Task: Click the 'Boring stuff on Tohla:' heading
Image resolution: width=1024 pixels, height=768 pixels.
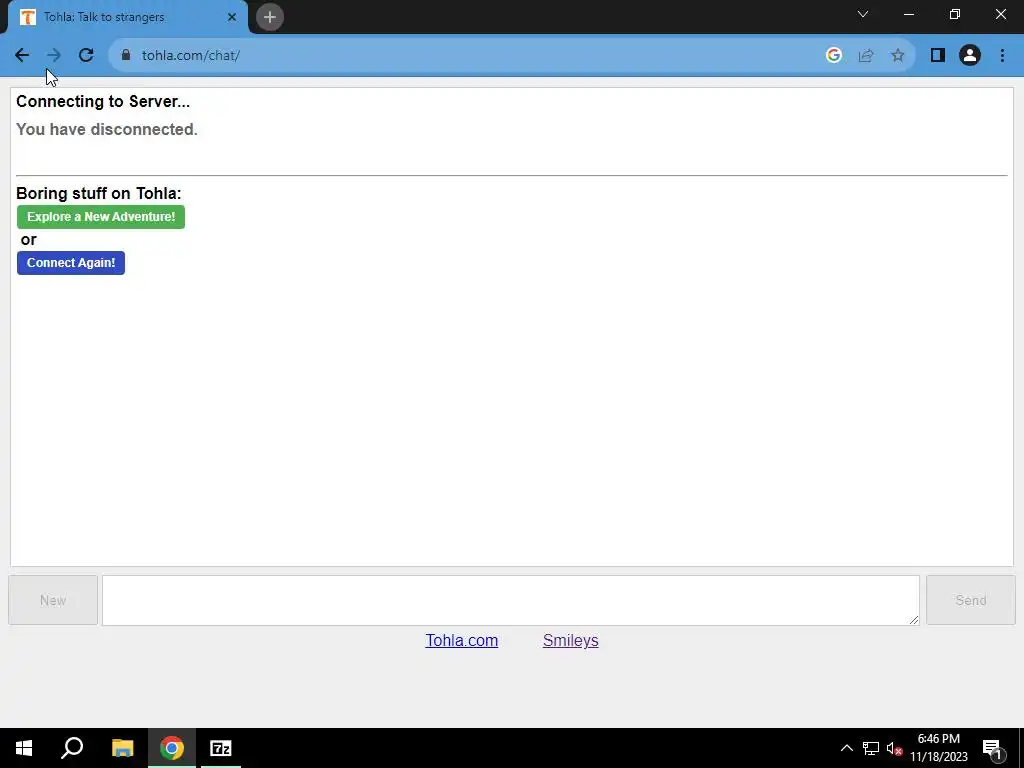Action: (x=99, y=193)
